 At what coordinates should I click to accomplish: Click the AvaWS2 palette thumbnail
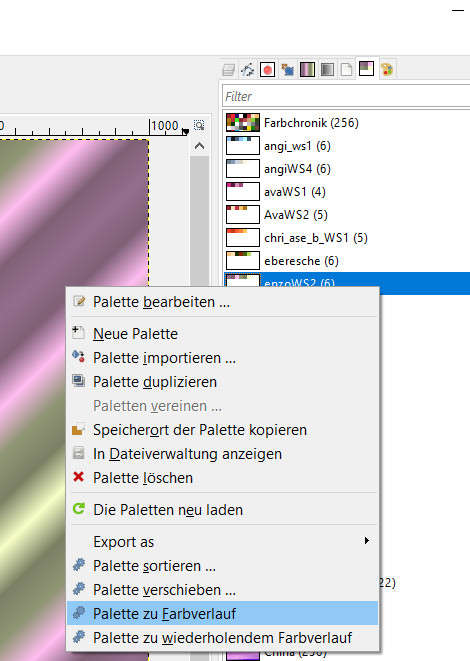(x=243, y=215)
